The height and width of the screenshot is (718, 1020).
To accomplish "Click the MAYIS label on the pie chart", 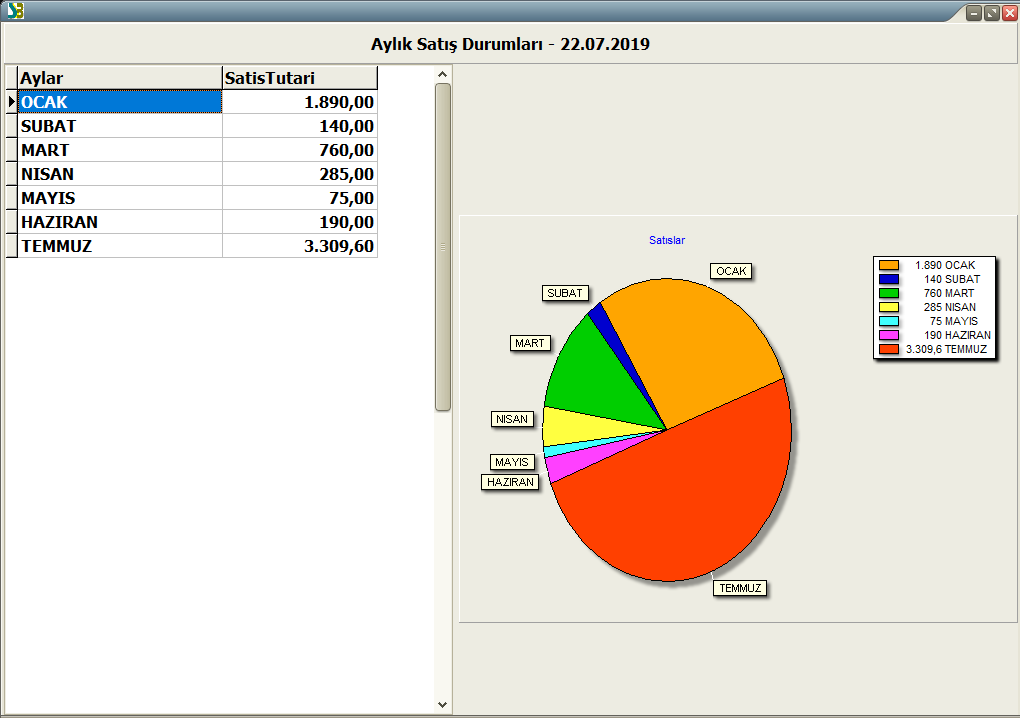I will (512, 462).
